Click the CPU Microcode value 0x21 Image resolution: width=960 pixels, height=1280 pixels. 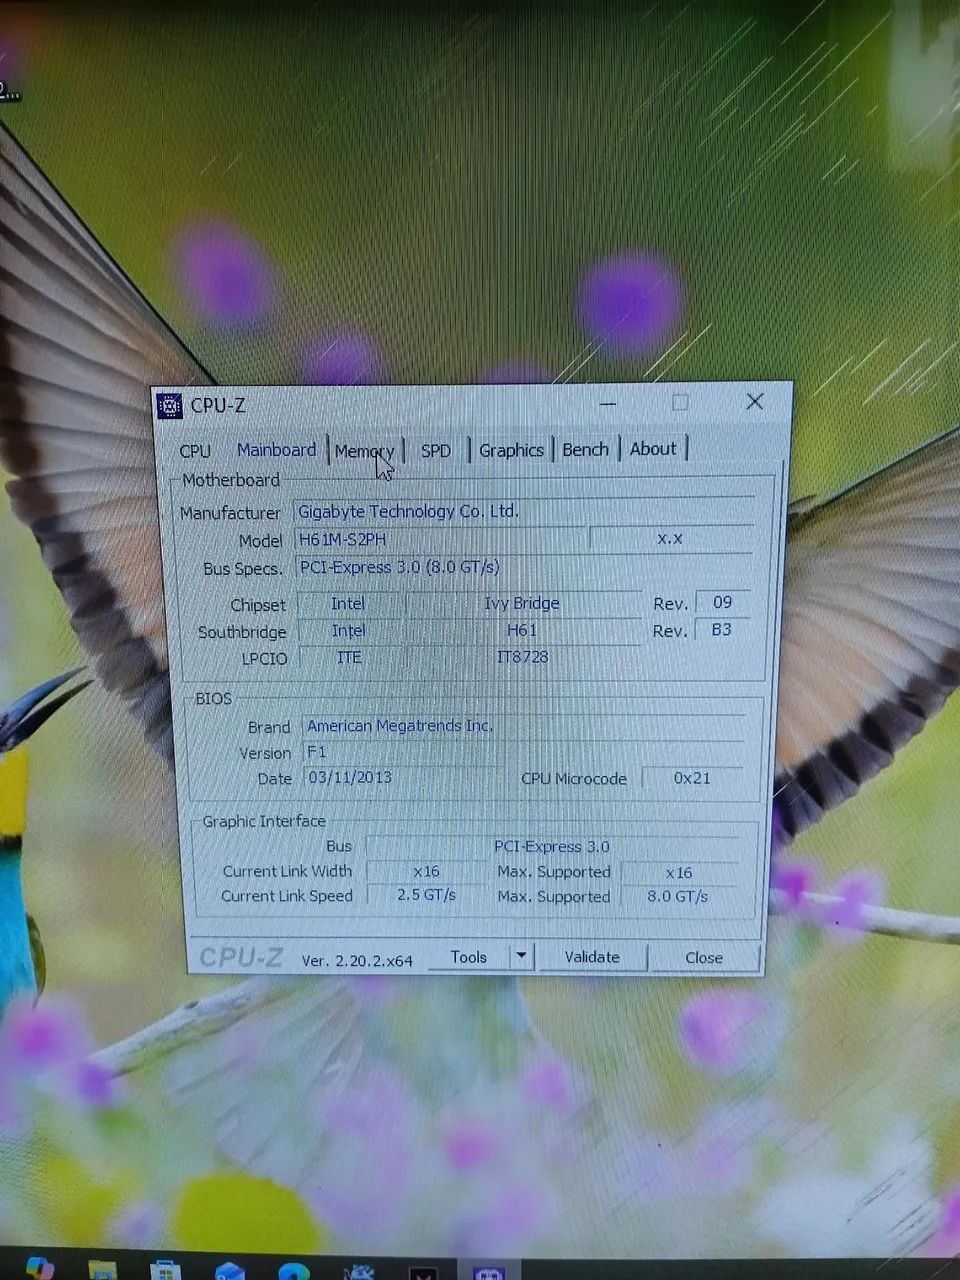(x=692, y=778)
